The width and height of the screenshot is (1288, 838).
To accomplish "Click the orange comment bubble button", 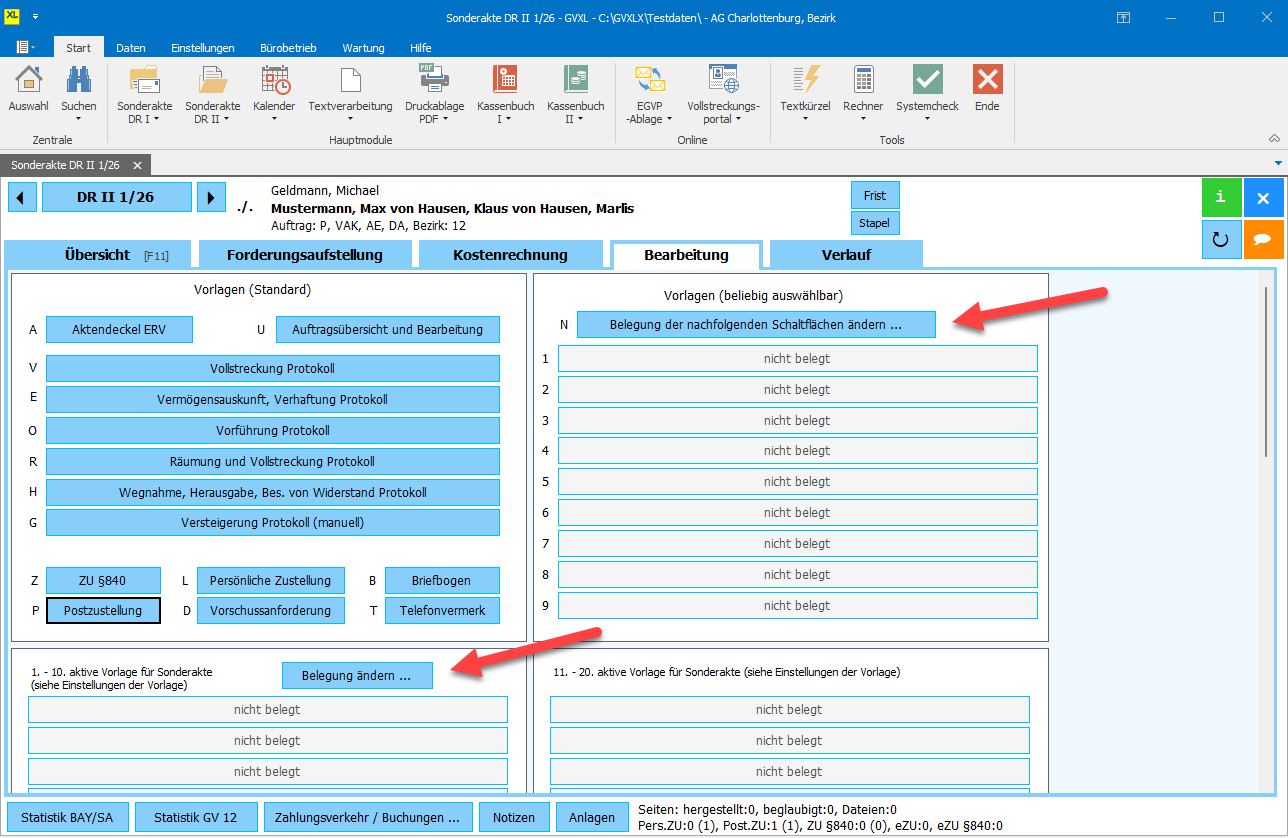I will pyautogui.click(x=1264, y=240).
